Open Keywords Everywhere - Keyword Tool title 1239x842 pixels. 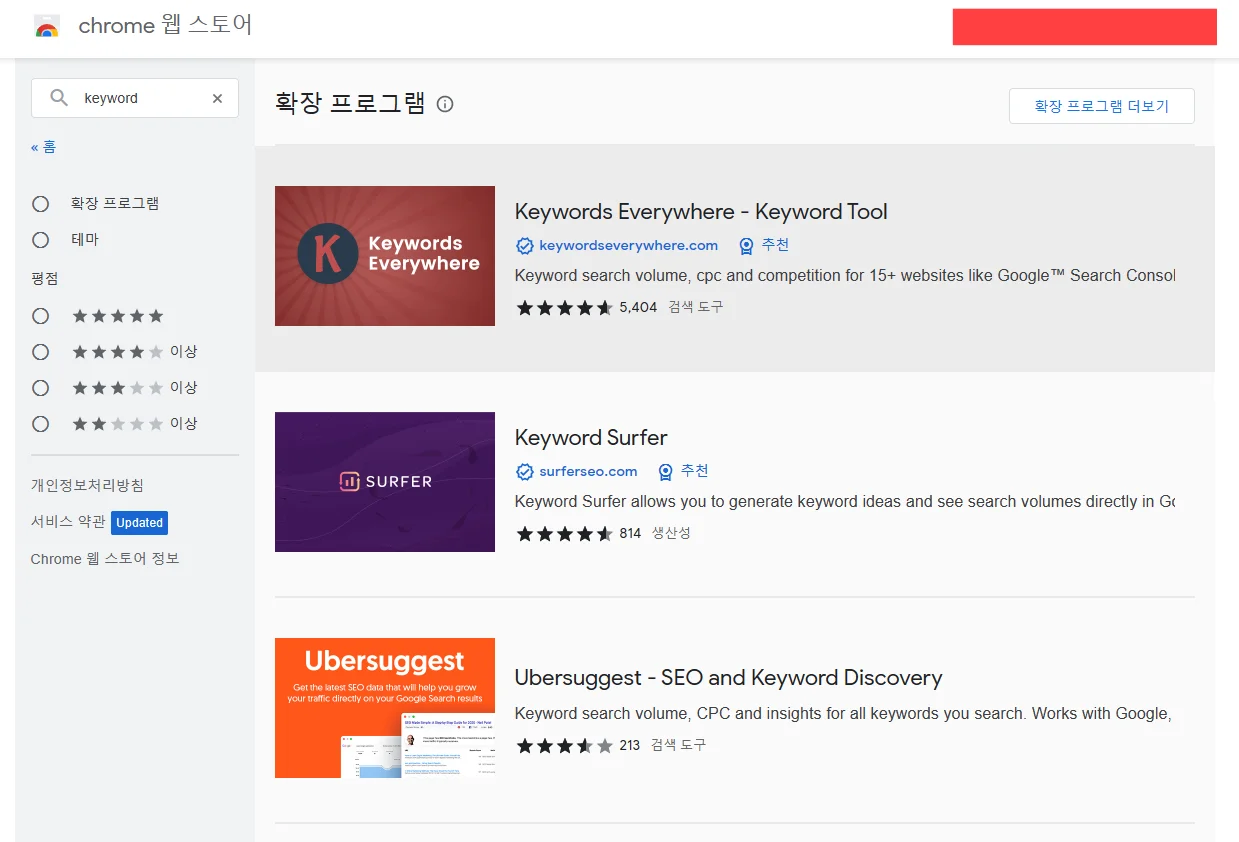pyautogui.click(x=701, y=212)
